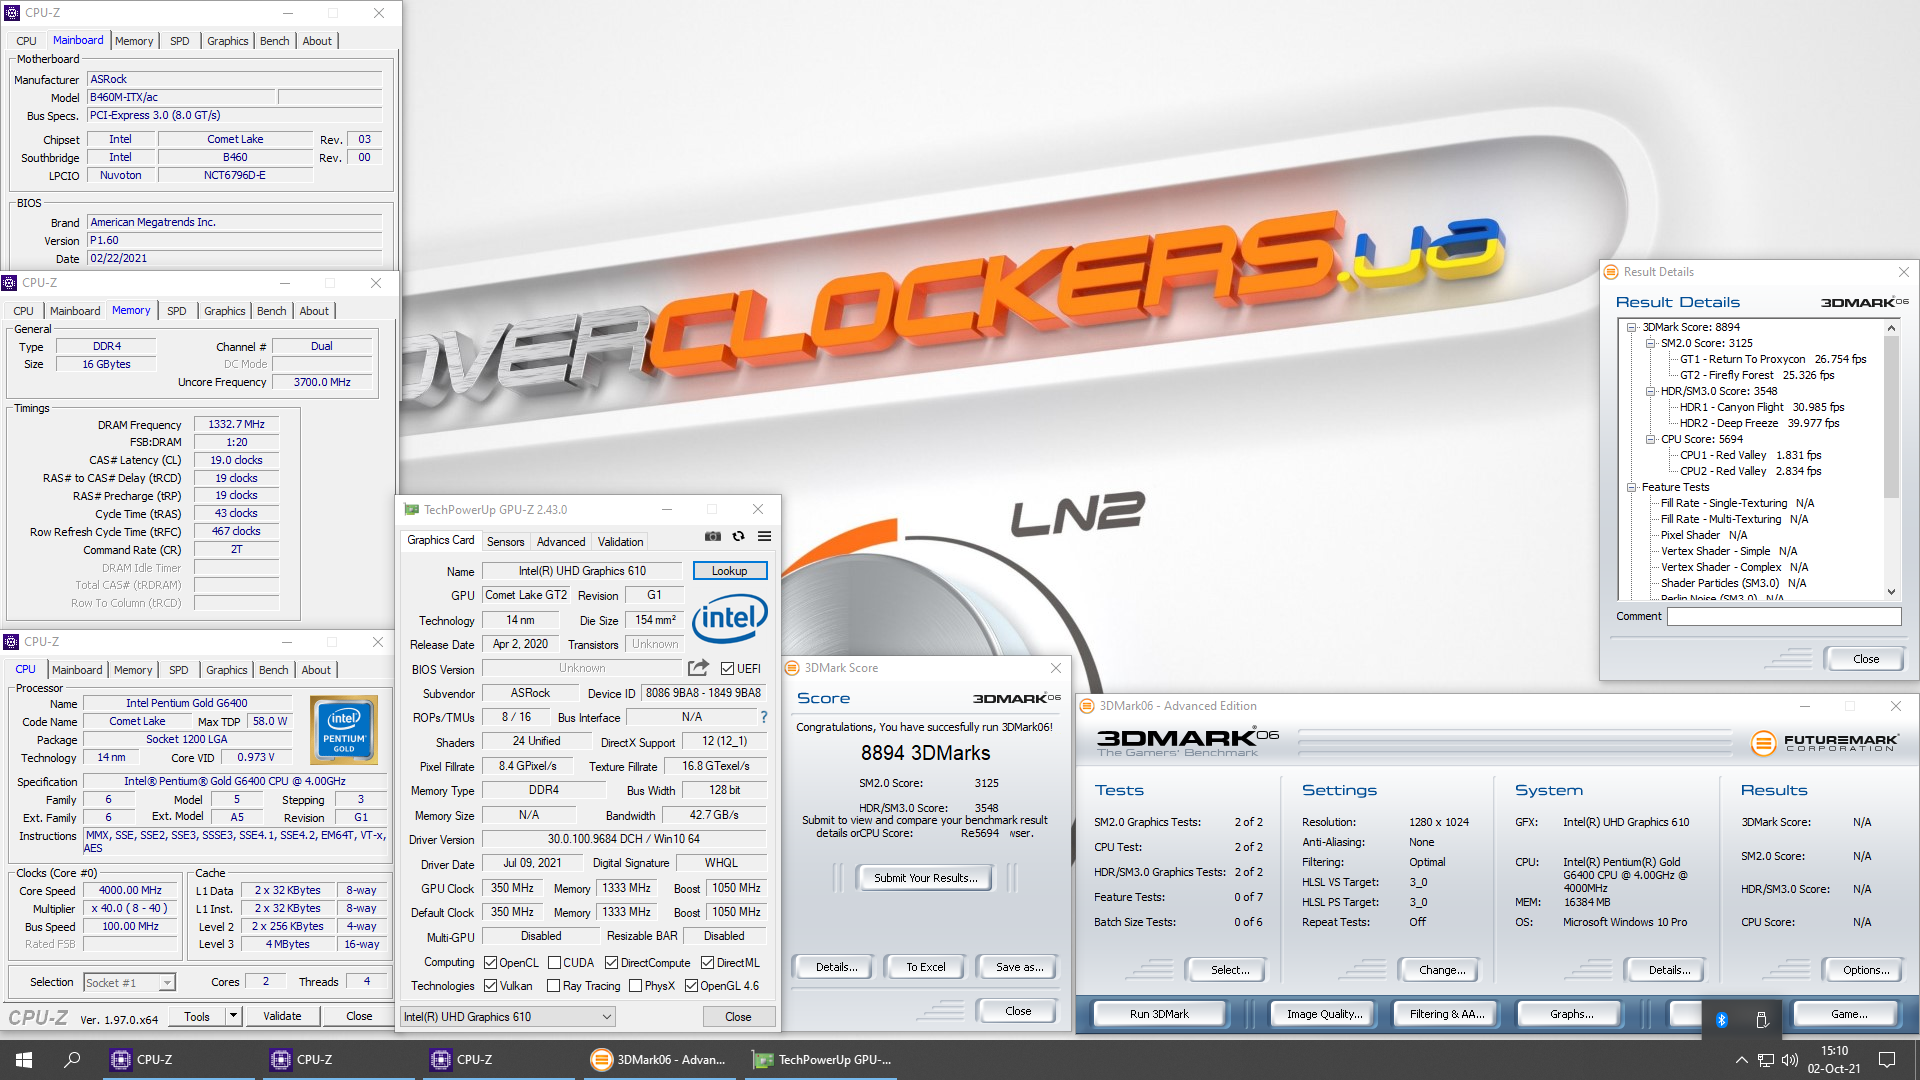This screenshot has height=1080, width=1920.
Task: Click Submit Your Results button
Action: (x=925, y=878)
